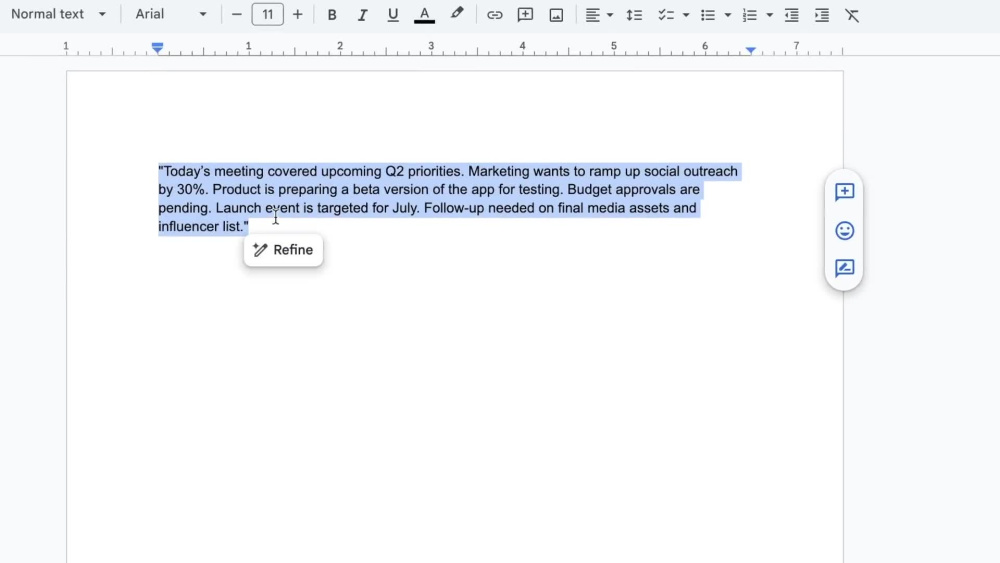The height and width of the screenshot is (563, 1000).
Task: Click the Refine button
Action: pos(283,250)
